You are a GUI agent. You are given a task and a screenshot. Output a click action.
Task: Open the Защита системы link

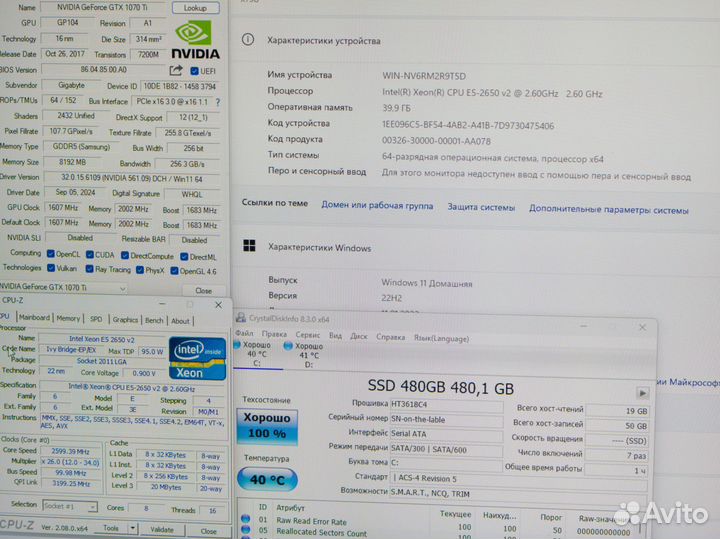(481, 208)
